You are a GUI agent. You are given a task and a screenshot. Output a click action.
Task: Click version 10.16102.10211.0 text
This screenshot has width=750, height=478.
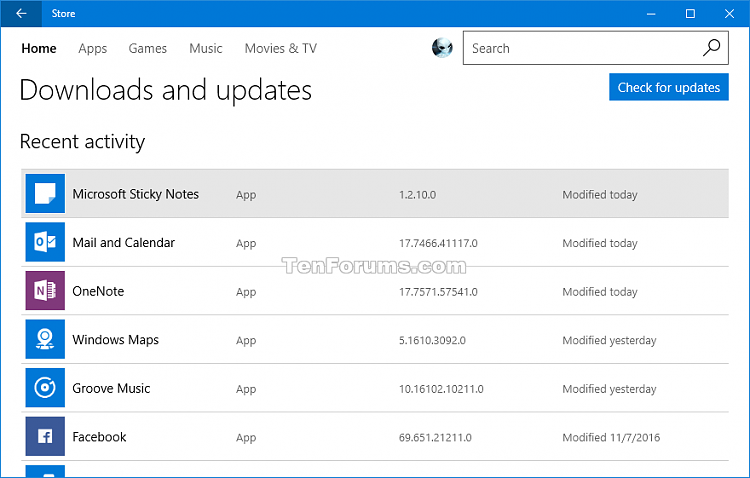[441, 389]
